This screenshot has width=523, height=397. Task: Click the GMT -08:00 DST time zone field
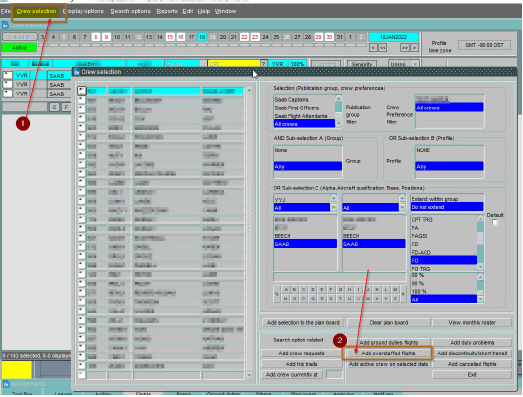click(x=484, y=45)
